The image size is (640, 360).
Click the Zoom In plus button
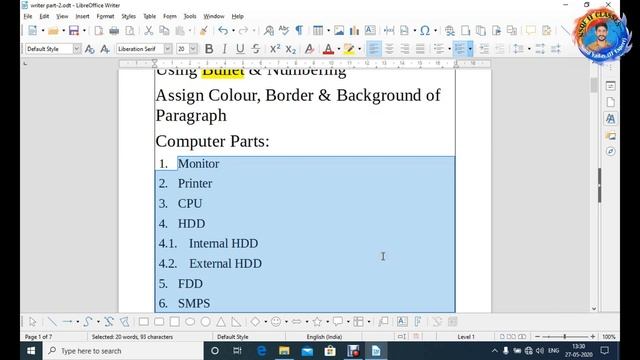pos(593,337)
